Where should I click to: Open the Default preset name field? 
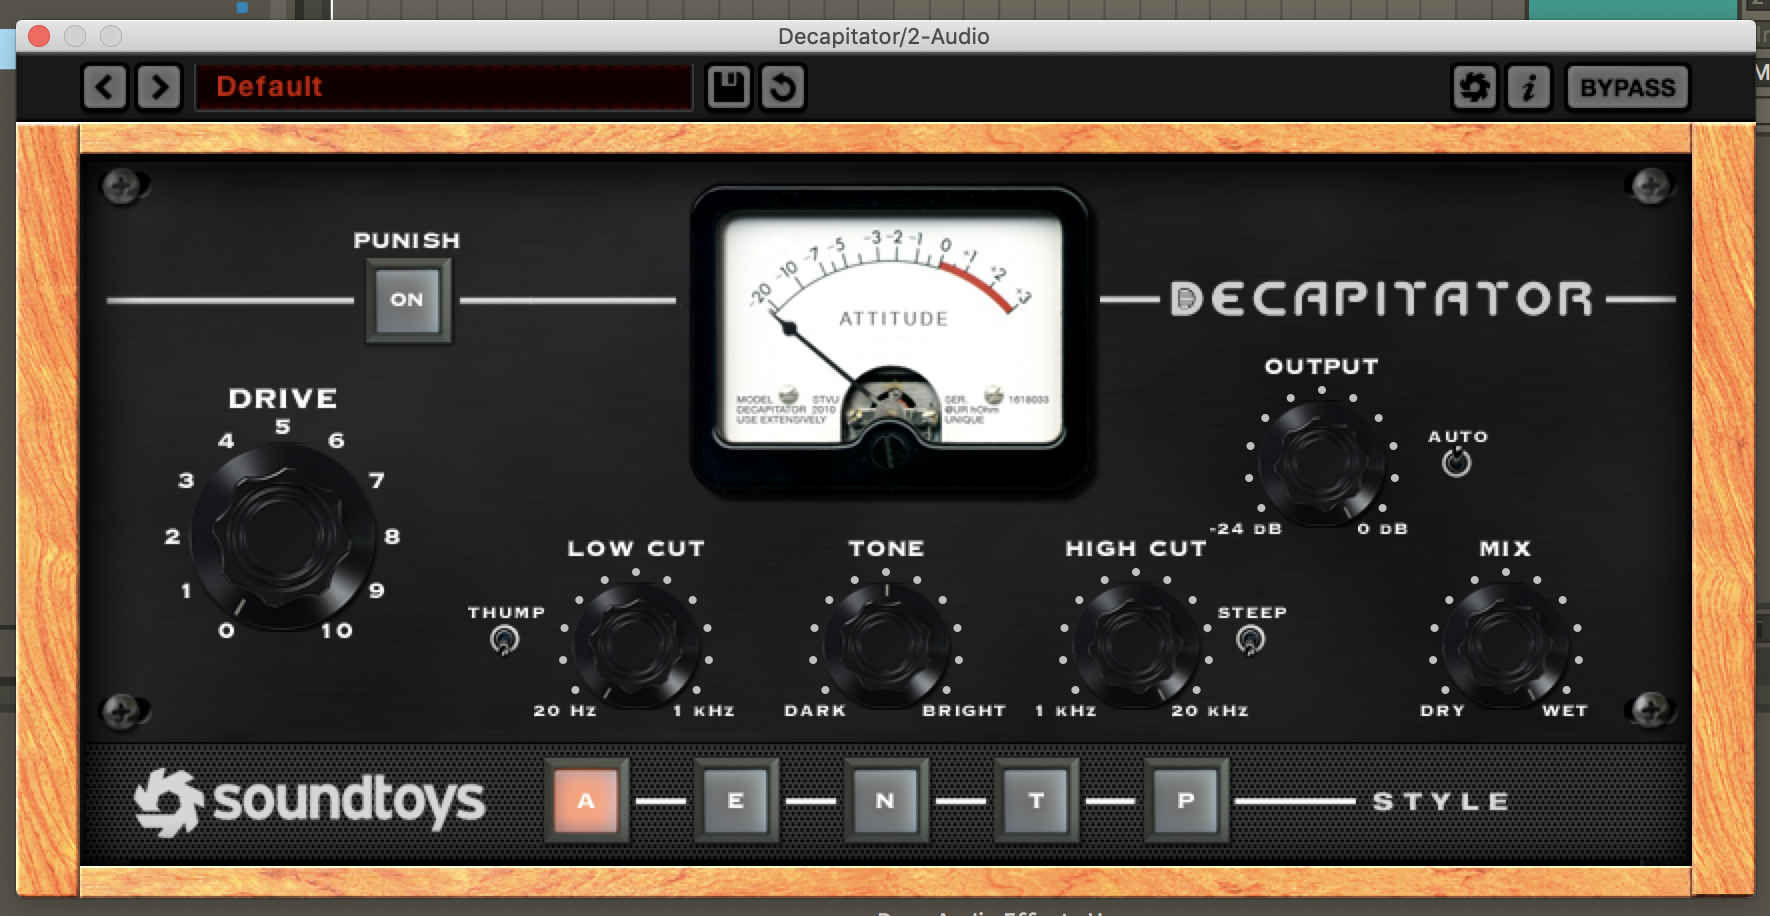click(443, 87)
